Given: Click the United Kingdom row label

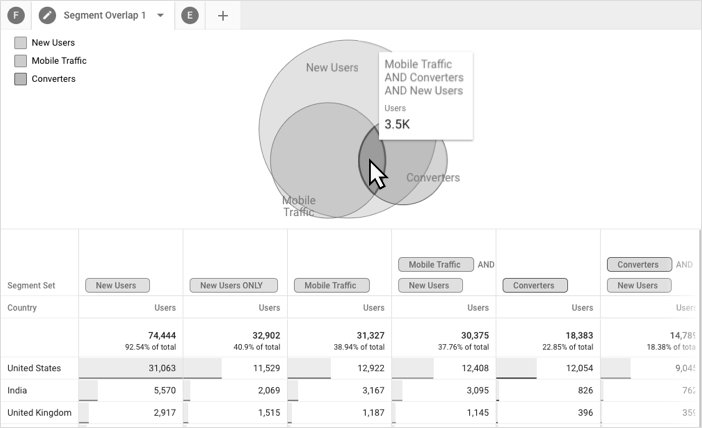Looking at the screenshot, I should 39,412.
